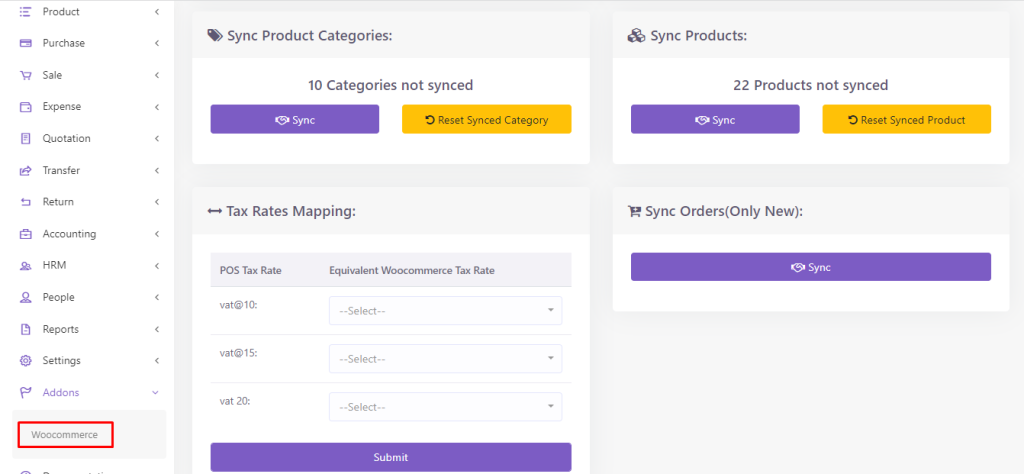Screen dimensions: 1024x474
Task: Click the Quotation document icon in sidebar
Action: click(26, 139)
